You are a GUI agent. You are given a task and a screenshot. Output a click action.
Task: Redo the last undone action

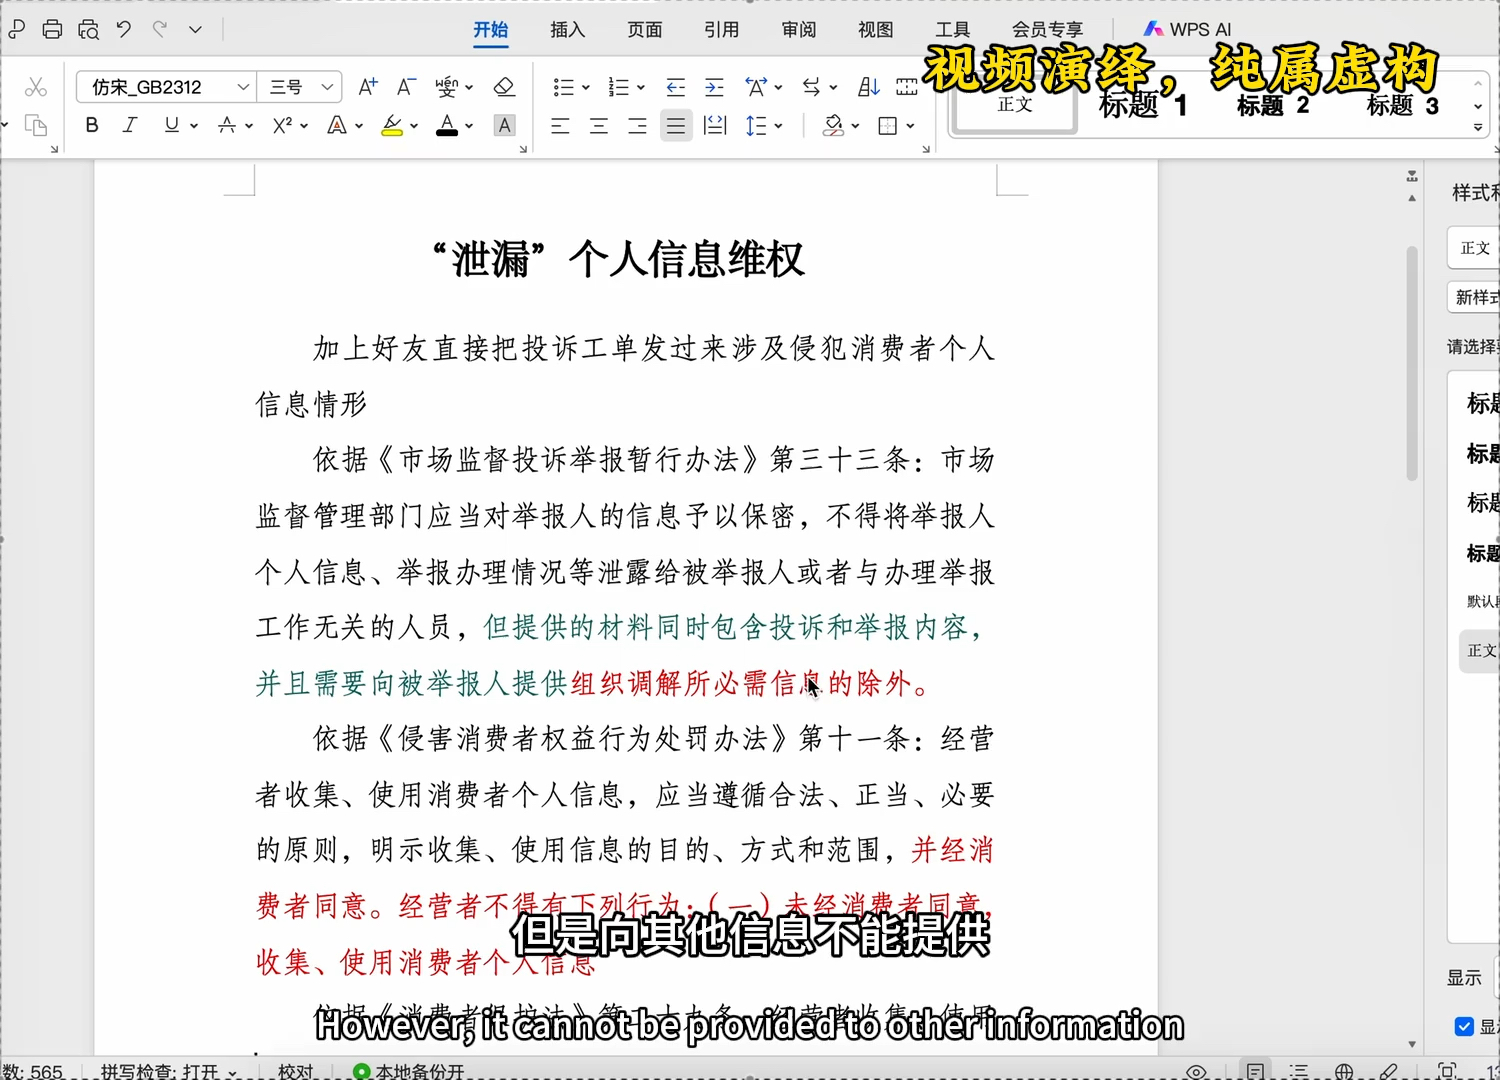pyautogui.click(x=159, y=29)
